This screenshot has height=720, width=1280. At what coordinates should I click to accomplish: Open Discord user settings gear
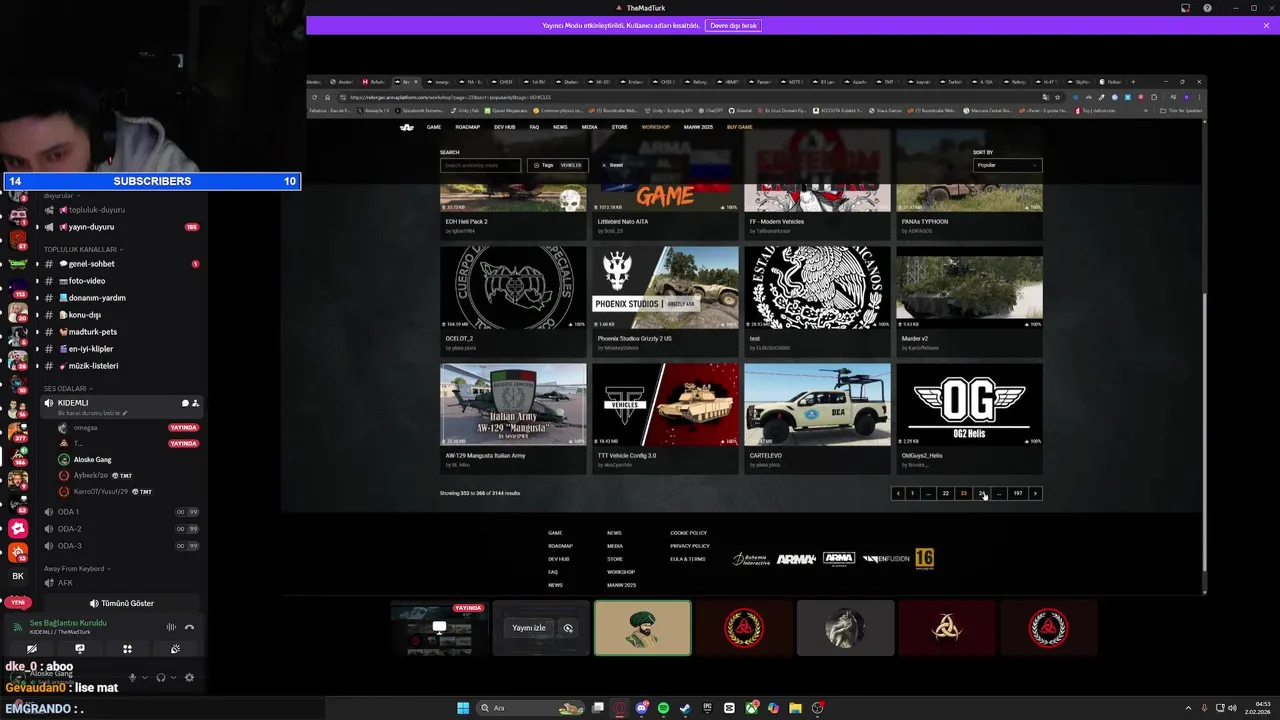coord(189,677)
